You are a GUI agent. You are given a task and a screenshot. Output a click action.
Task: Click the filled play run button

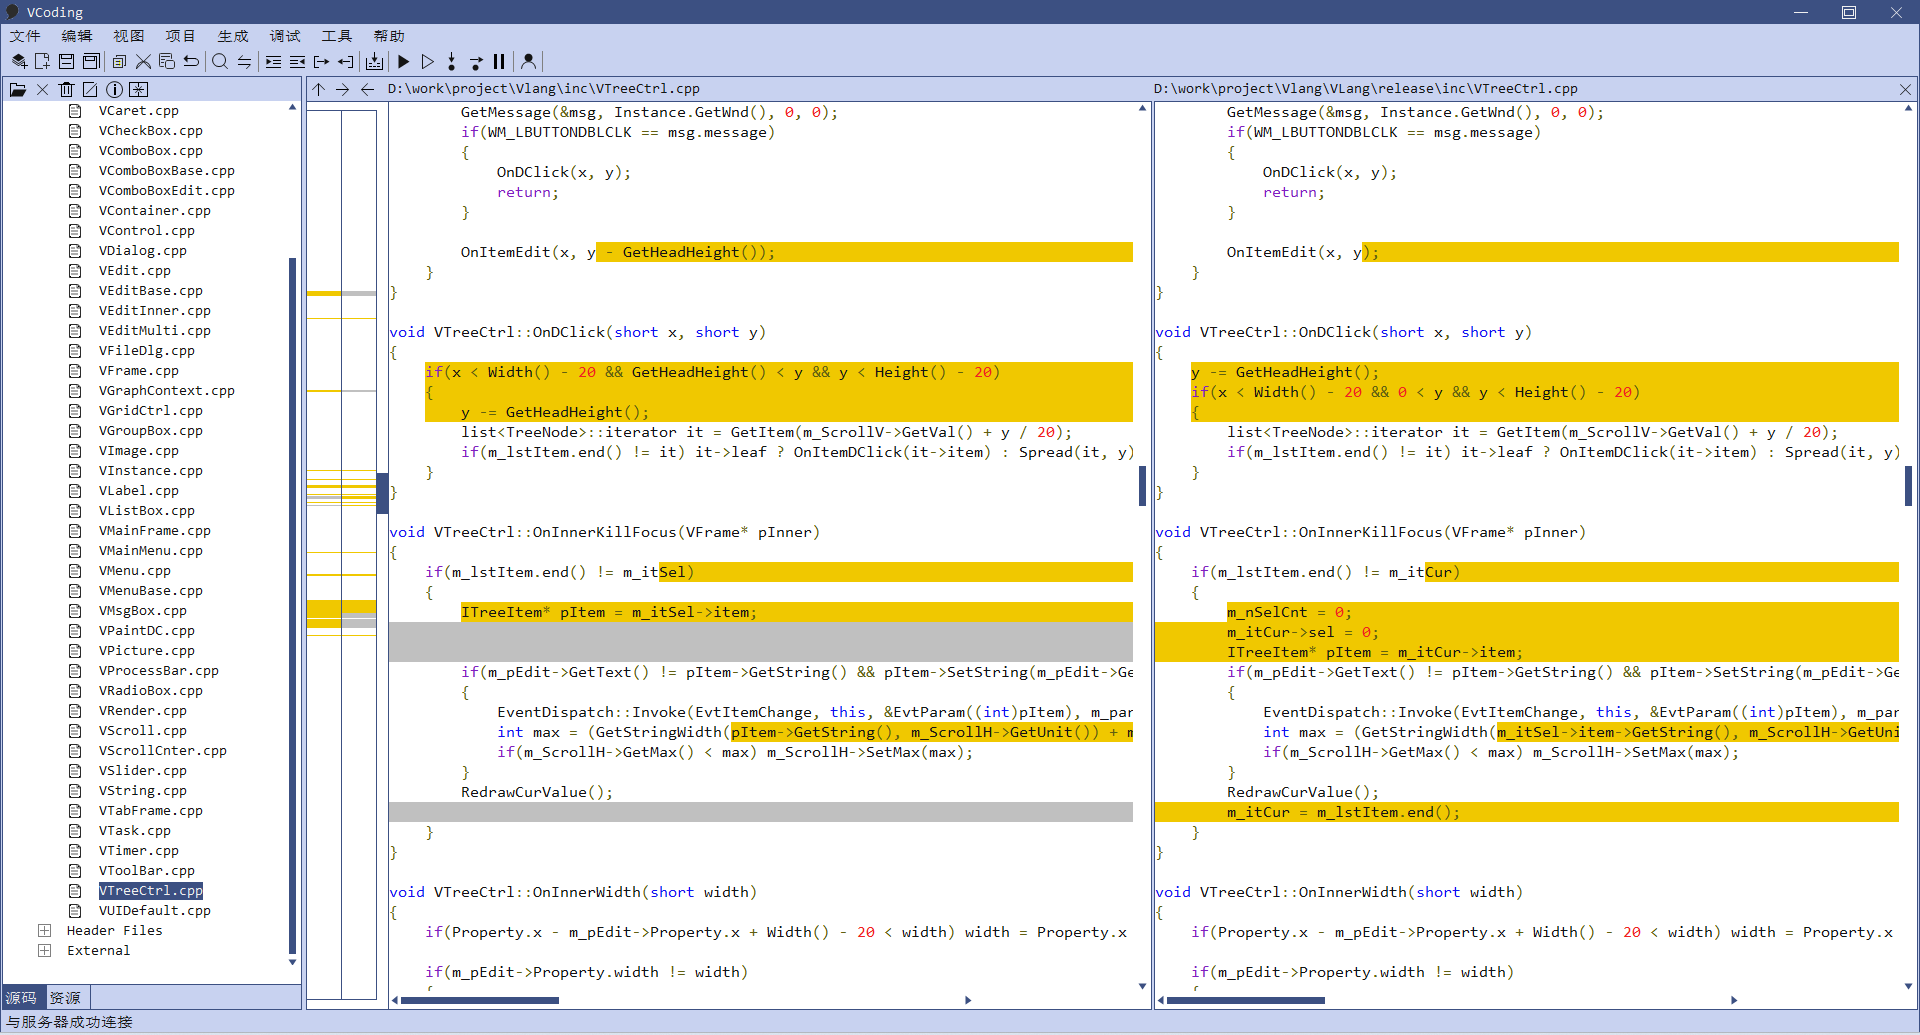click(404, 61)
